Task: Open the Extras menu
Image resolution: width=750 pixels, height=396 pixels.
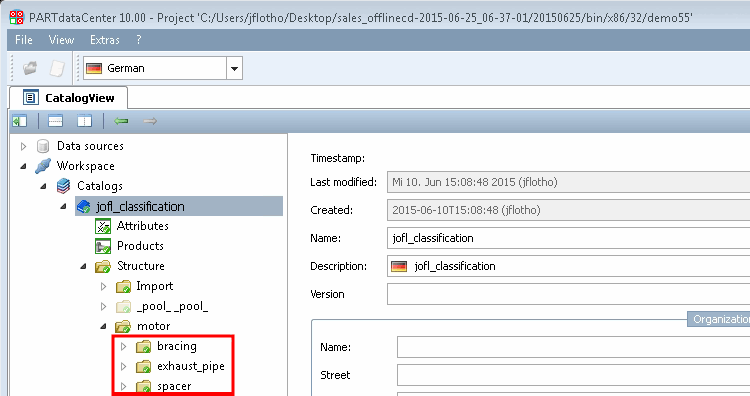Action: [x=105, y=40]
